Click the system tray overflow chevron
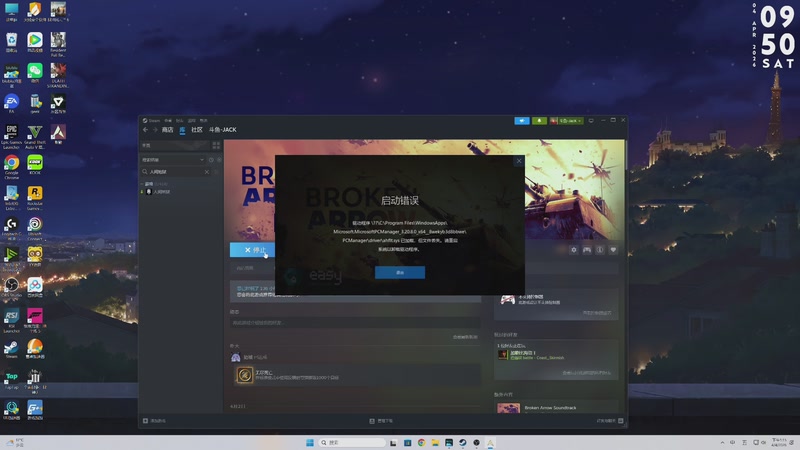Screen dimensions: 800x450 [x=722, y=442]
